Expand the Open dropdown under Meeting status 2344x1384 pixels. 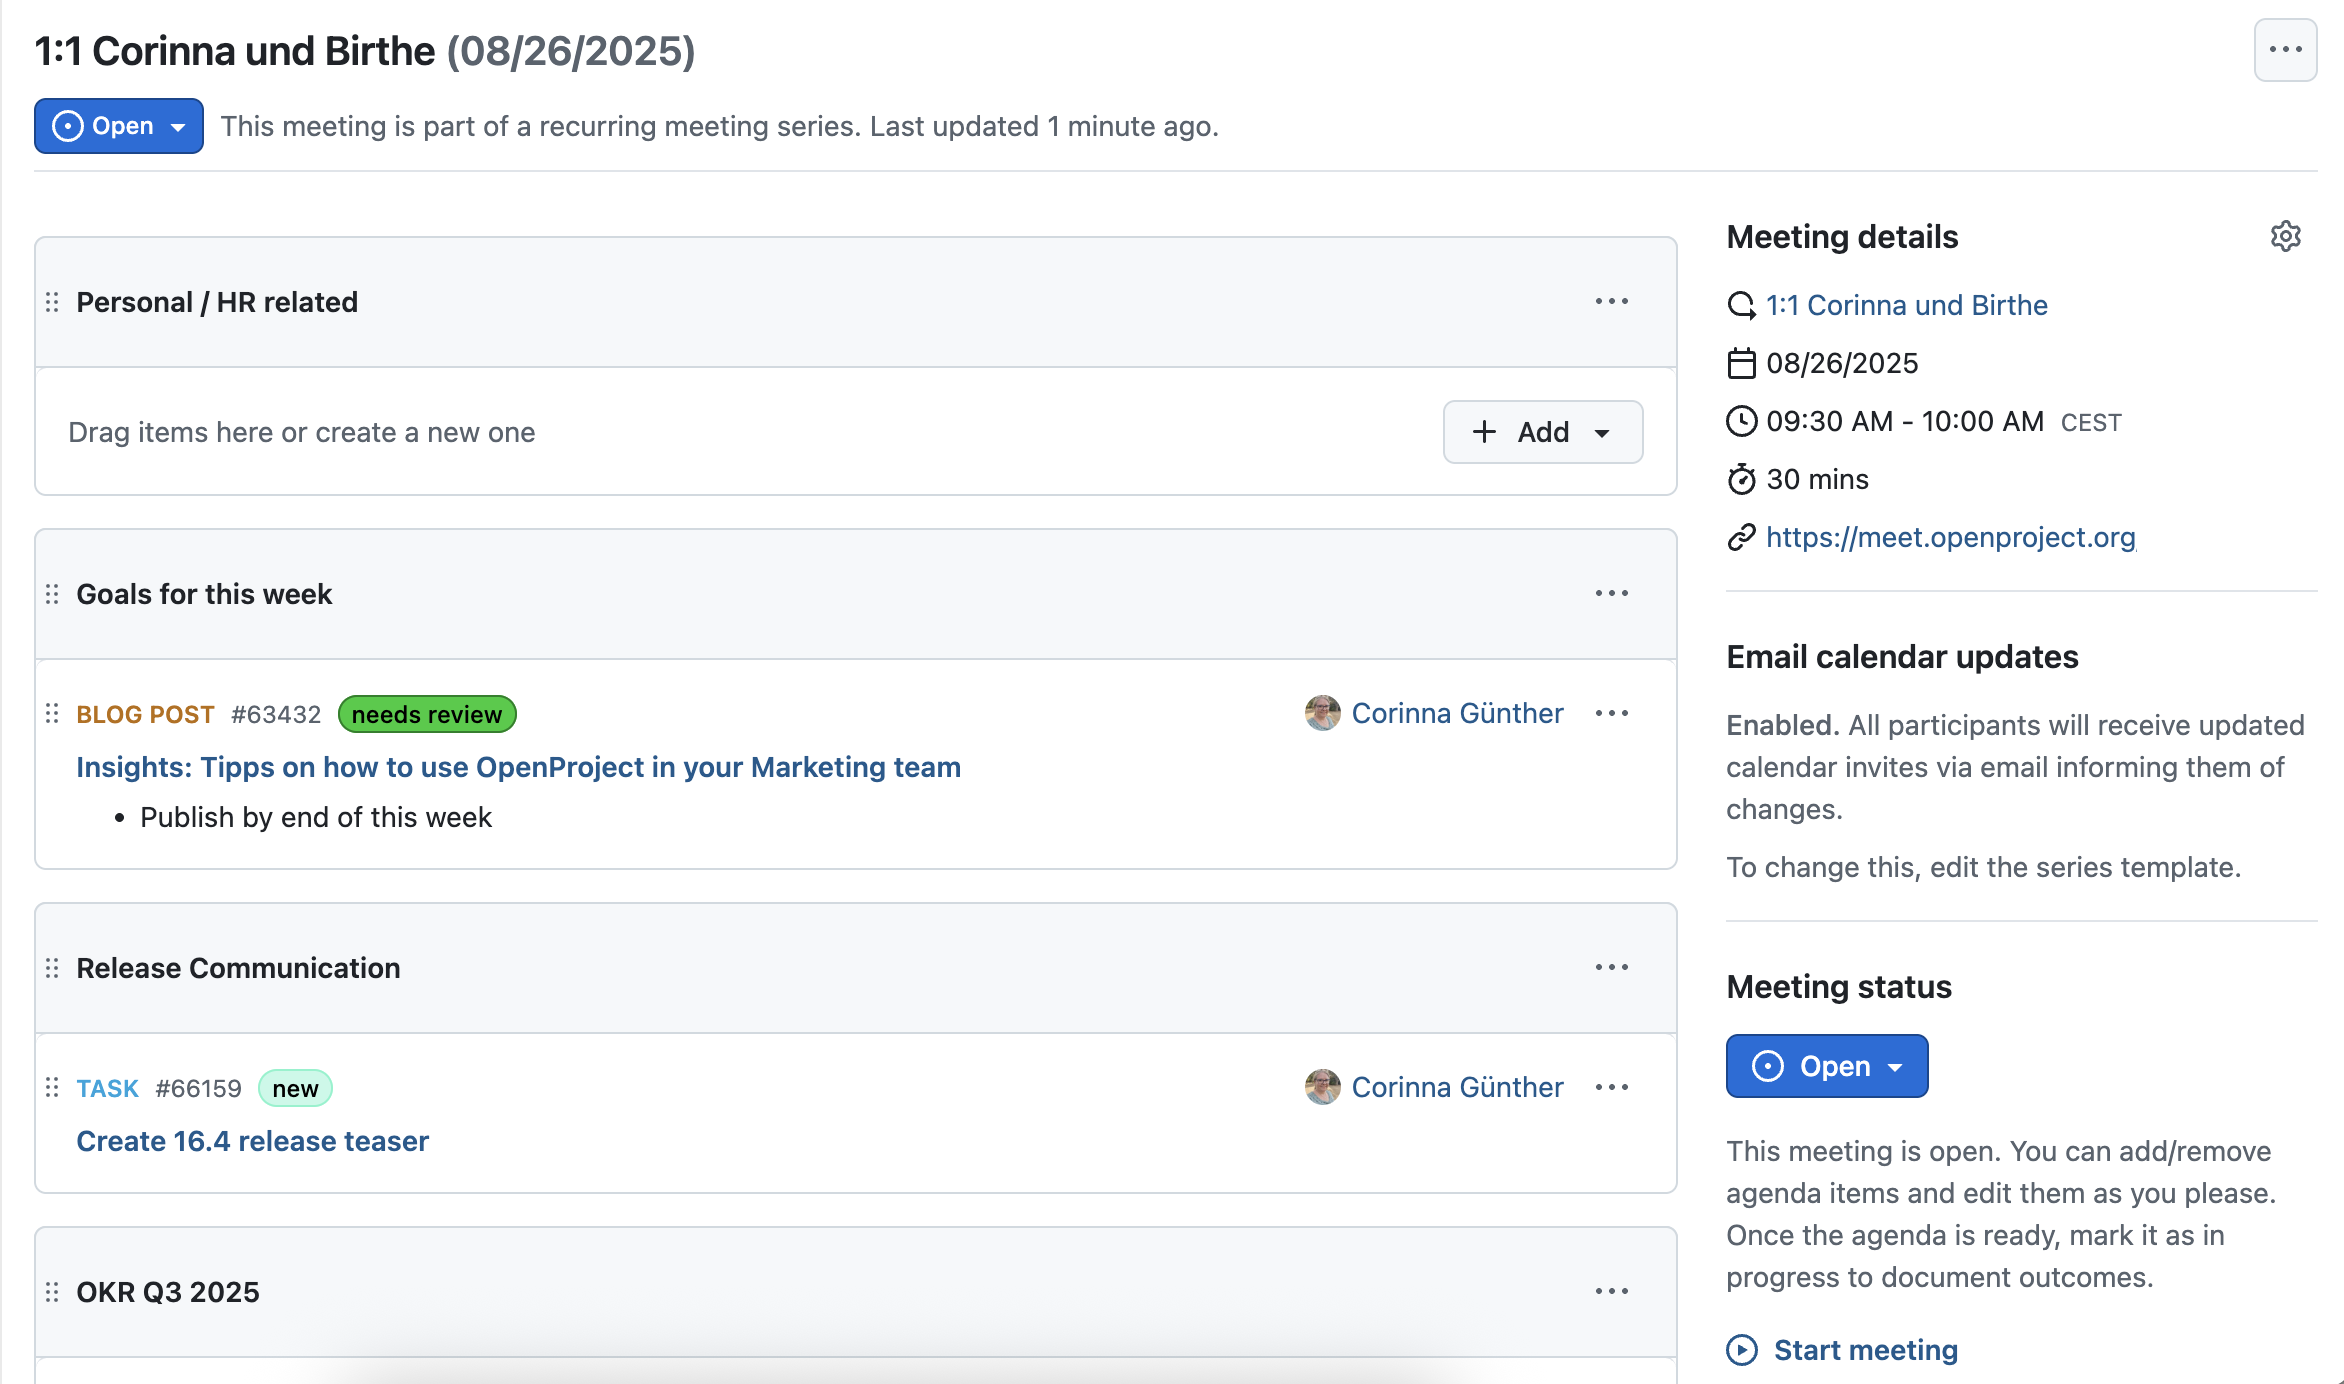tap(1896, 1066)
